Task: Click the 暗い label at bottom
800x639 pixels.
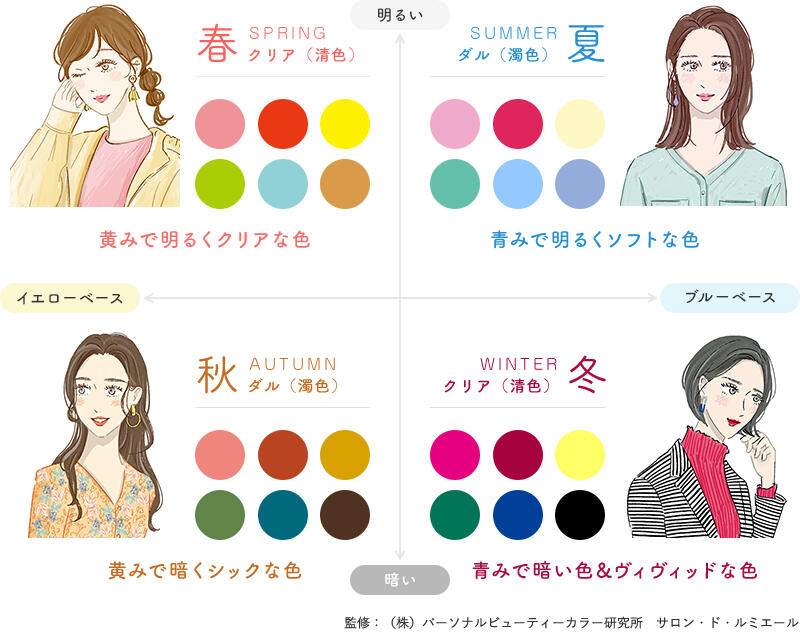Action: point(400,580)
